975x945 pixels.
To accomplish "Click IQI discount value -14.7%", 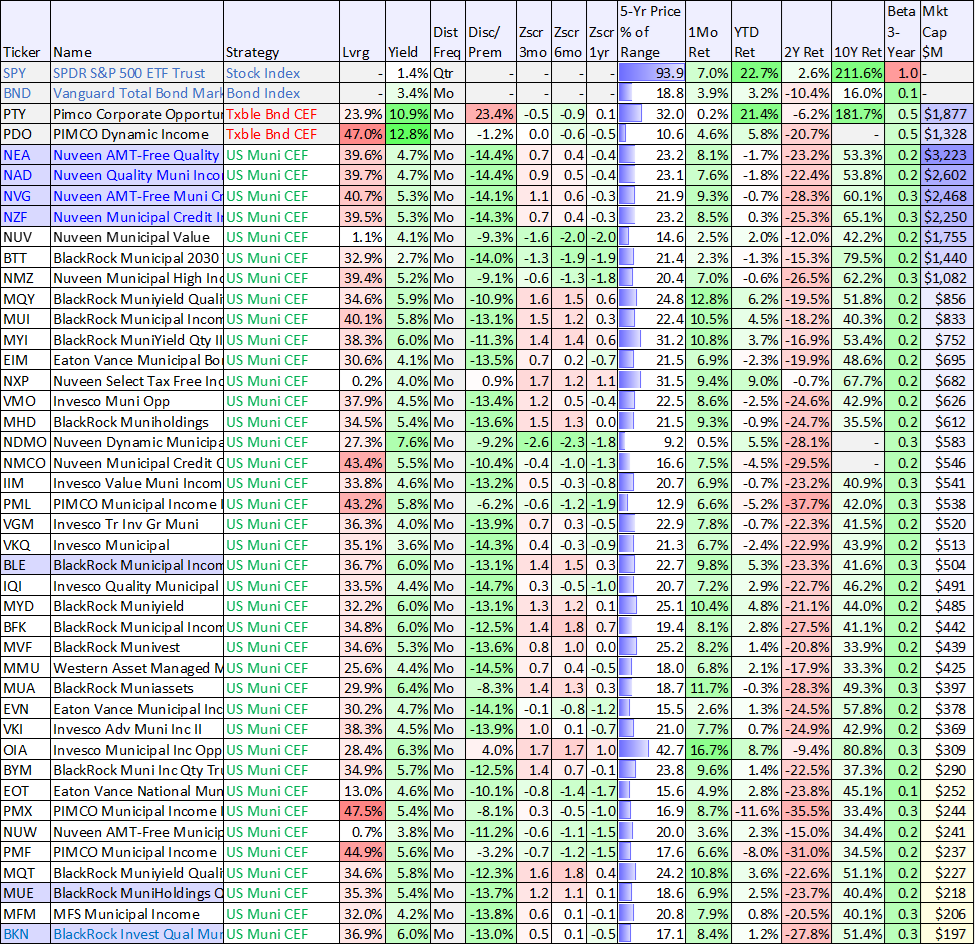I will pos(491,586).
